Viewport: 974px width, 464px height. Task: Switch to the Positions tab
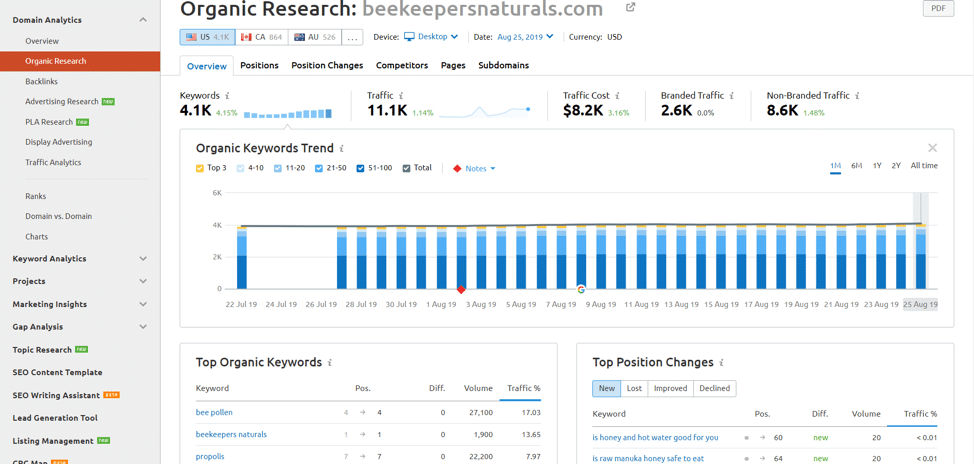(260, 65)
